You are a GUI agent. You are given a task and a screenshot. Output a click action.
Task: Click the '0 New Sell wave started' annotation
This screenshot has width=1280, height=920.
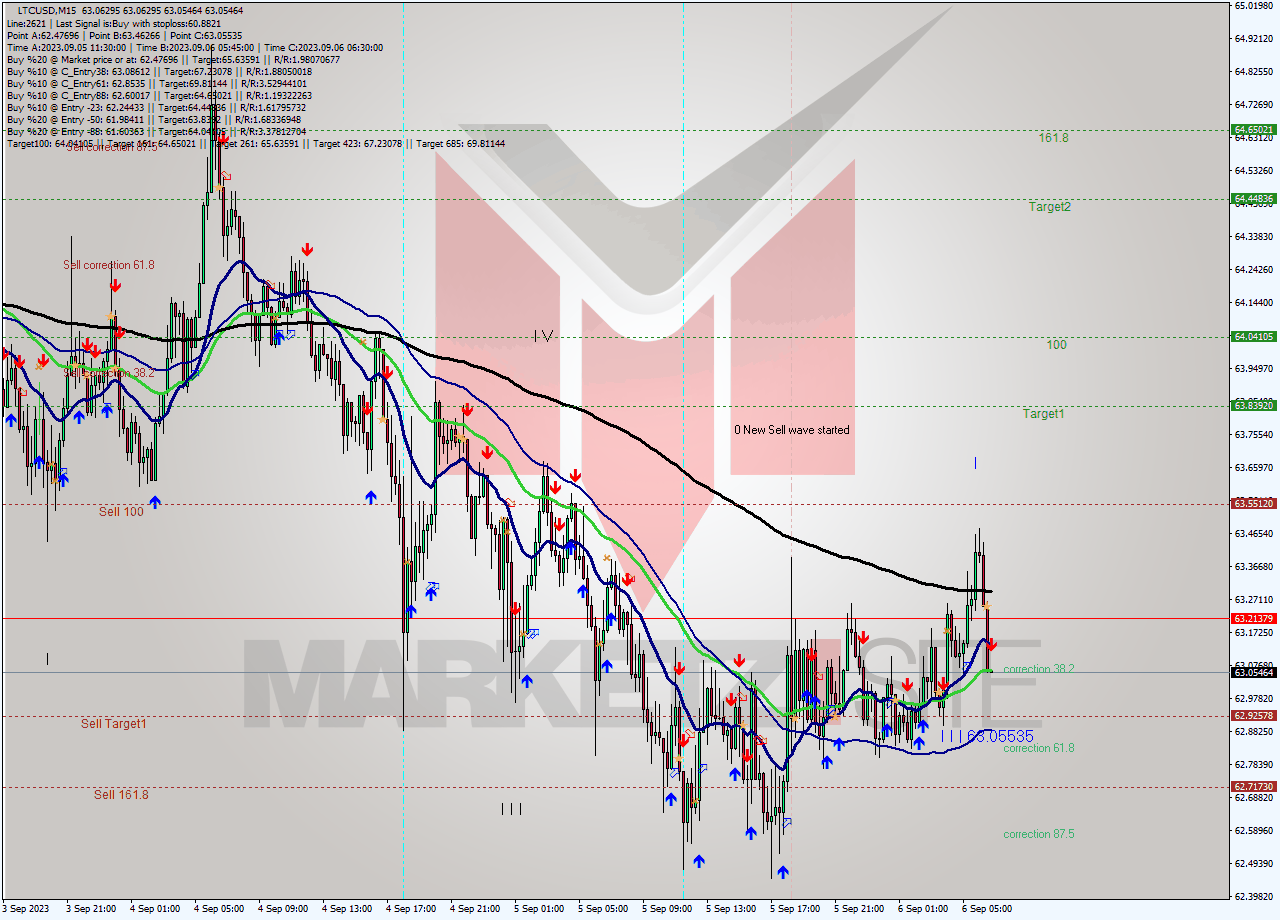[x=792, y=430]
